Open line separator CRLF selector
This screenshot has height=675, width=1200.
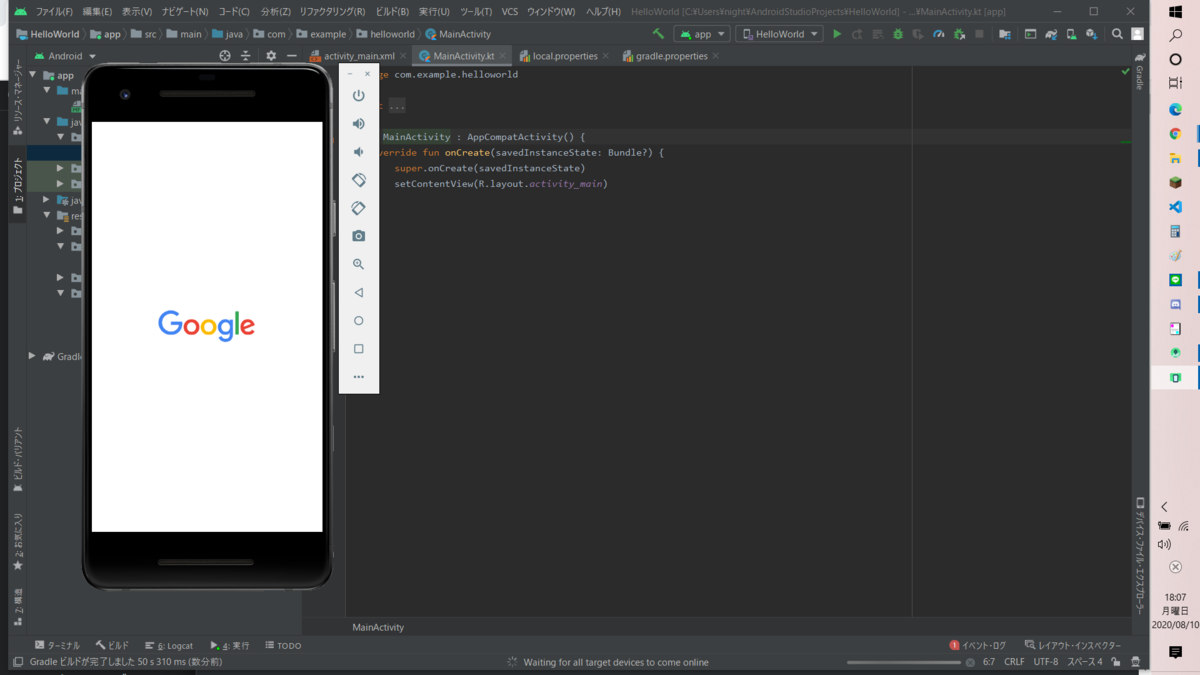(1014, 662)
